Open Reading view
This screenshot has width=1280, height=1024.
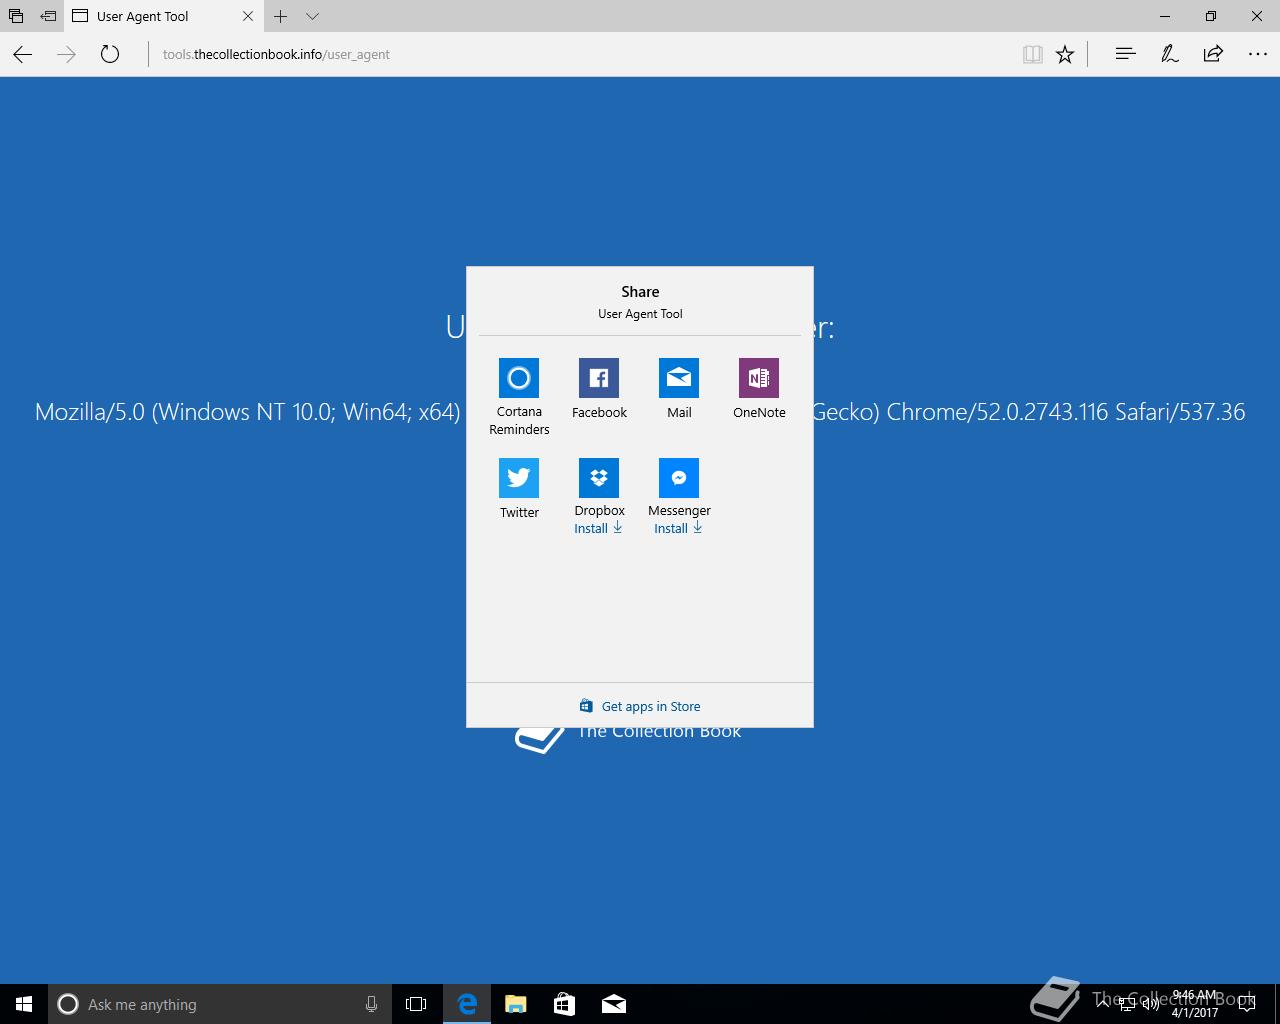(1033, 54)
